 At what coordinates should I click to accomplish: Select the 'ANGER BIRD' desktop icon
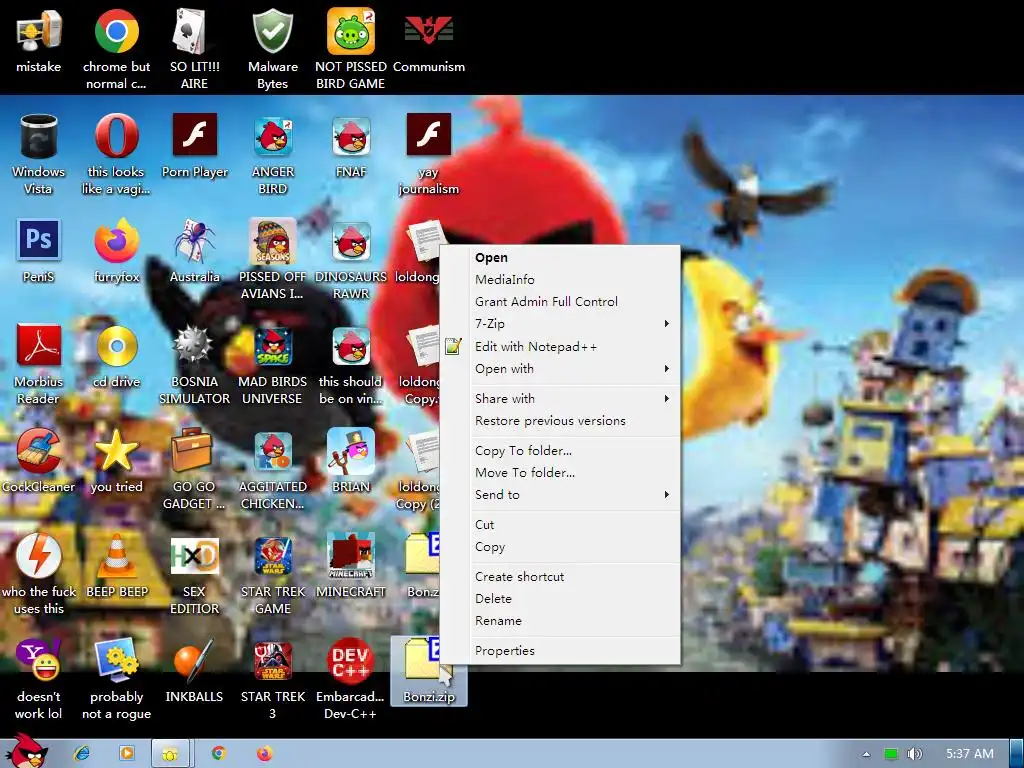coord(273,136)
